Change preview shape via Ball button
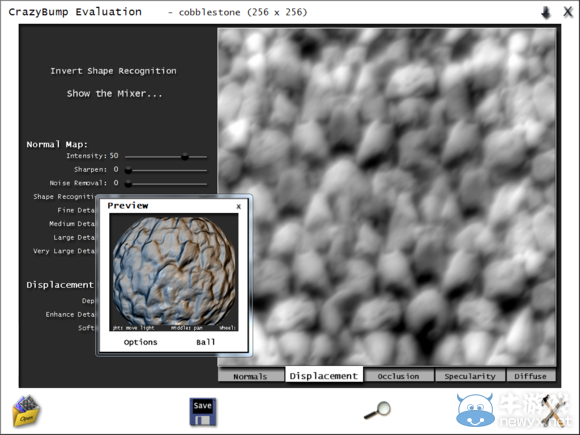580x435 pixels. click(206, 342)
